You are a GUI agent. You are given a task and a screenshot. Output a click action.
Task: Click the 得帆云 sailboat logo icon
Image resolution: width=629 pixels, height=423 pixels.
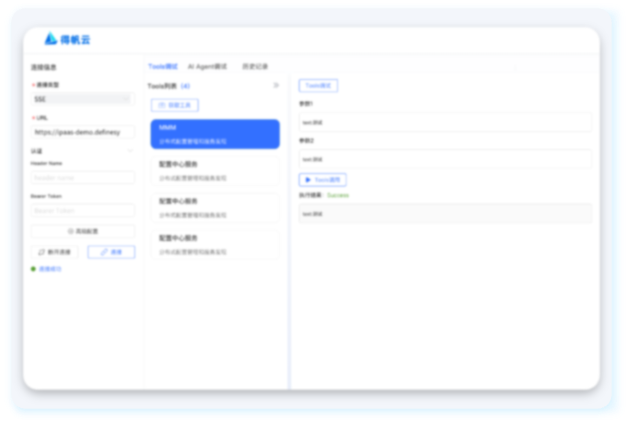pyautogui.click(x=51, y=39)
